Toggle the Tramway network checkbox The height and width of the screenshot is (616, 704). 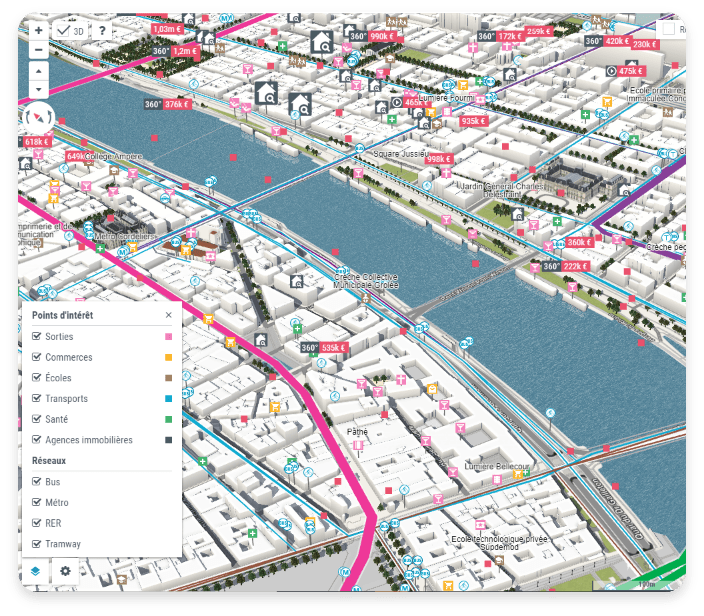[37, 544]
